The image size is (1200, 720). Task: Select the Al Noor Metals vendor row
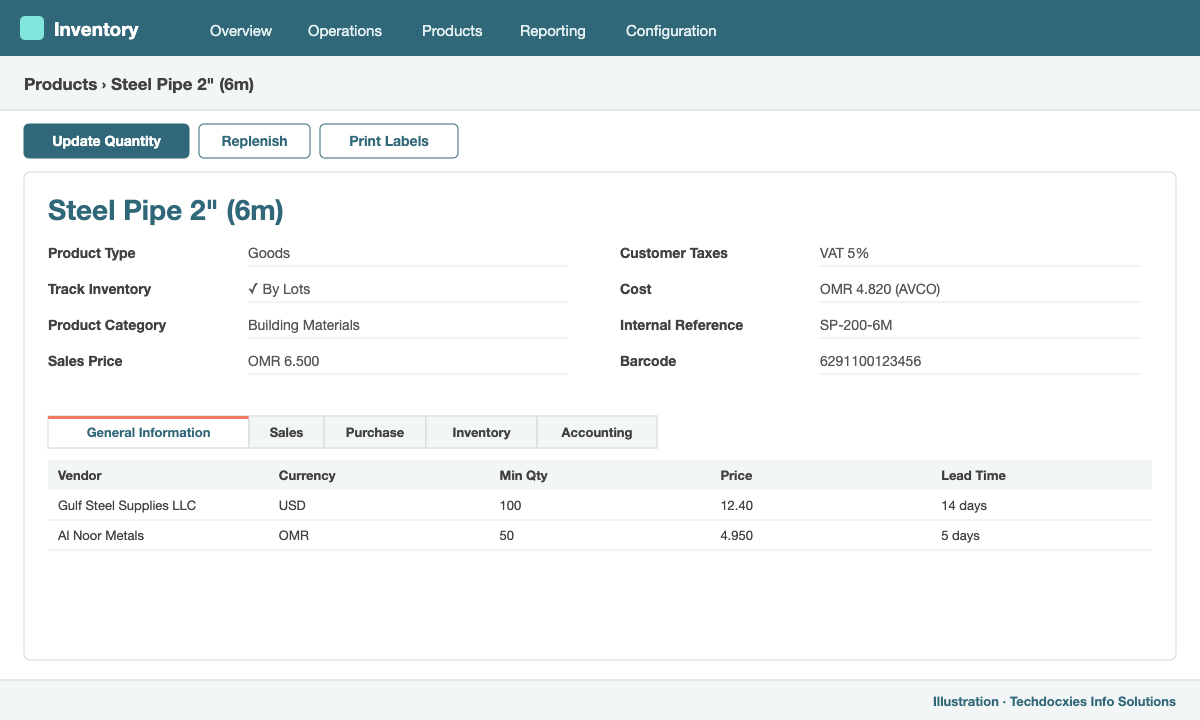600,535
